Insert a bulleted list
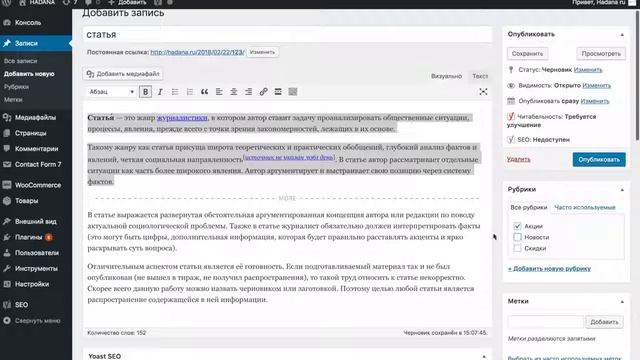 tap(175, 92)
